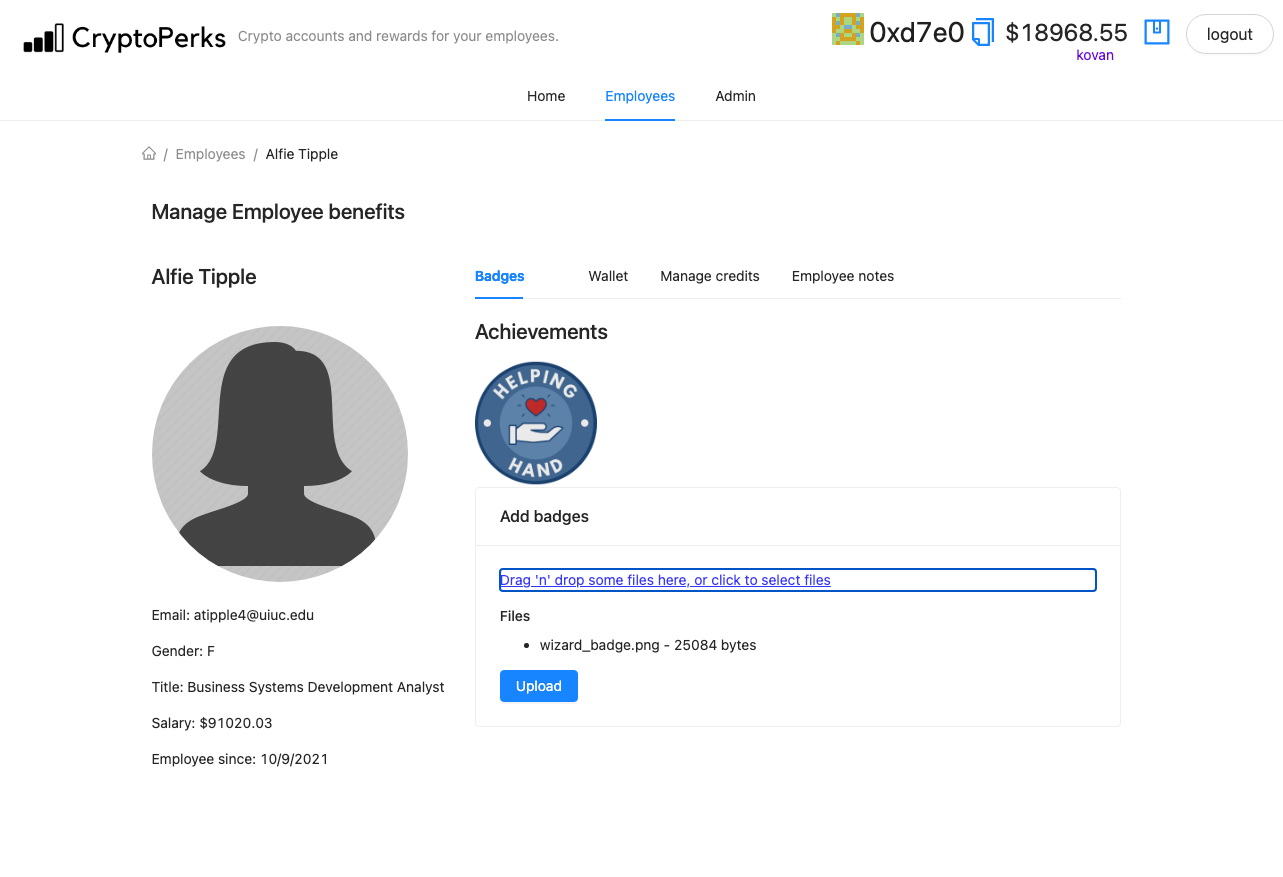
Task: Click the wallet address text 0xd7e0
Action: (x=917, y=33)
